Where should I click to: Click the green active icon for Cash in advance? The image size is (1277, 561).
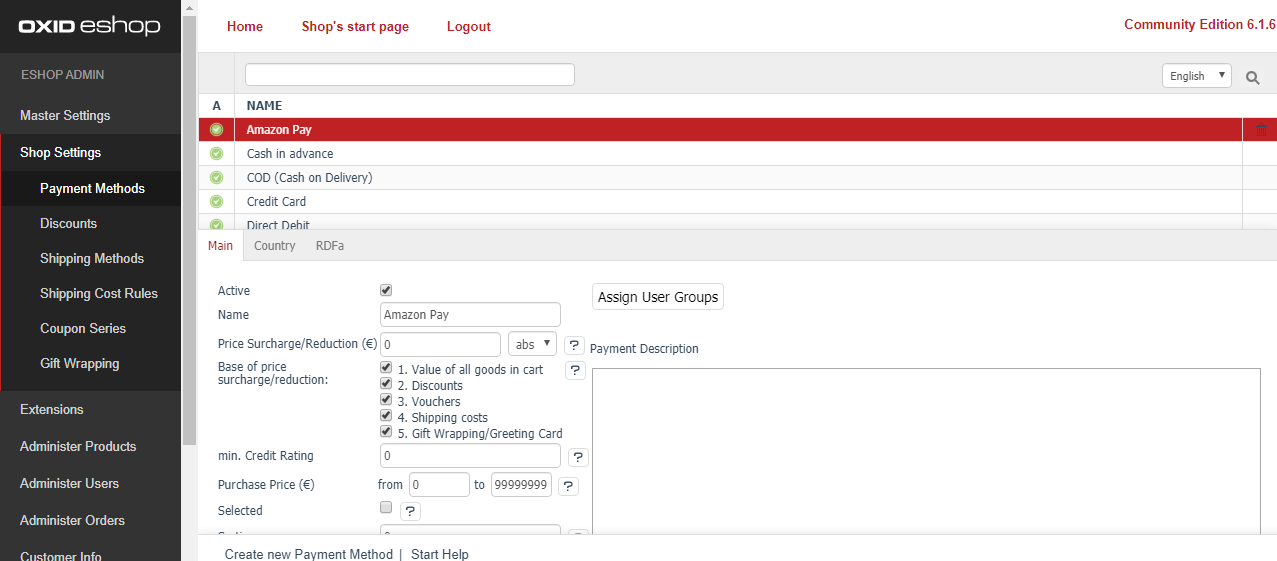click(216, 154)
